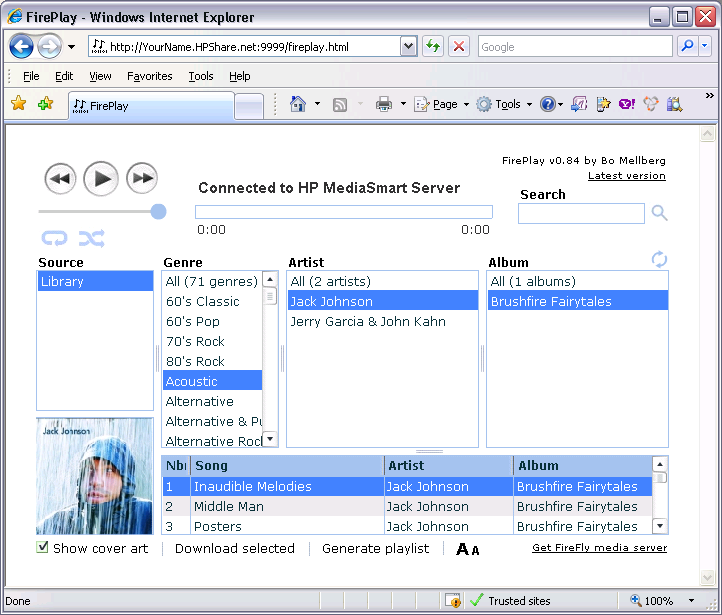722x615 pixels.
Task: Click the previous track rewind button
Action: [60, 179]
